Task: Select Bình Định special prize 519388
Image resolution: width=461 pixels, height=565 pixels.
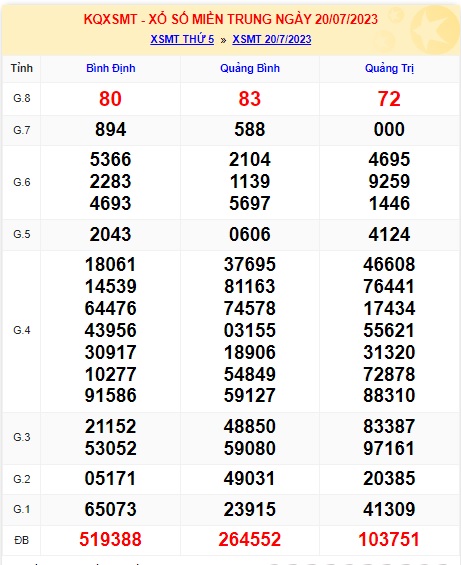Action: coord(110,539)
